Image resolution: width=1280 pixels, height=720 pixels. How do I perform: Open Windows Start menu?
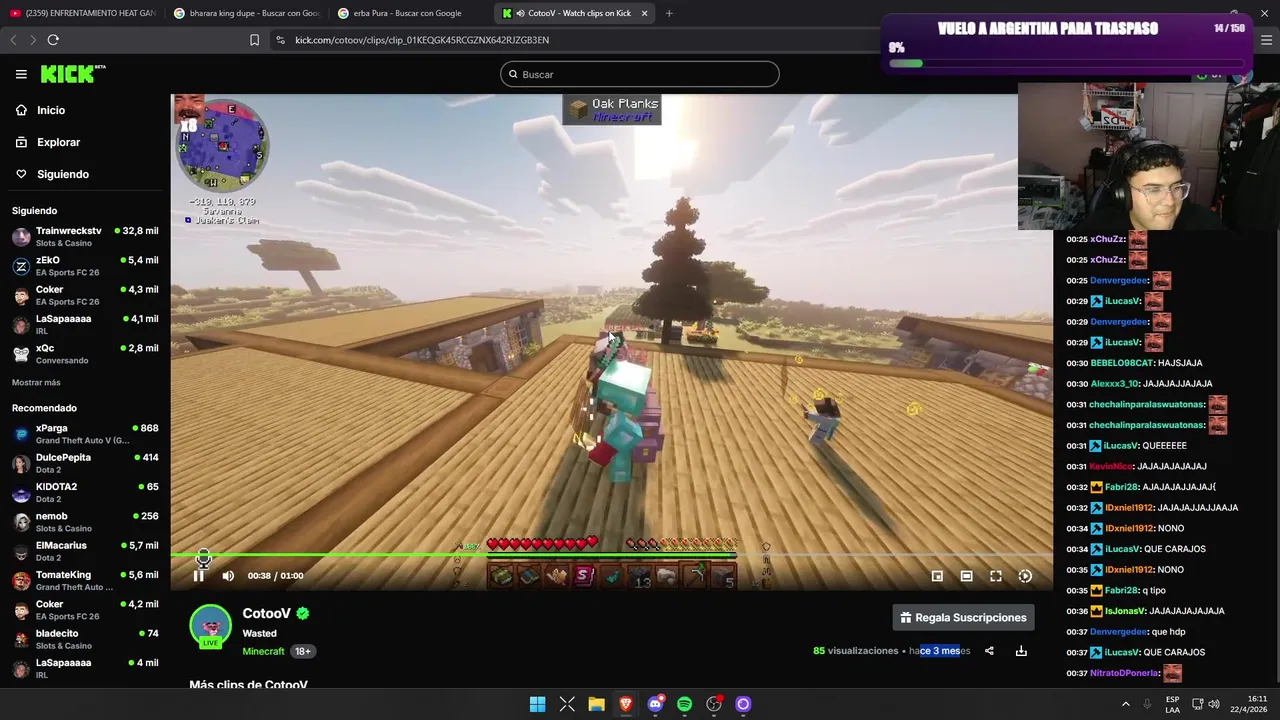pyautogui.click(x=537, y=704)
